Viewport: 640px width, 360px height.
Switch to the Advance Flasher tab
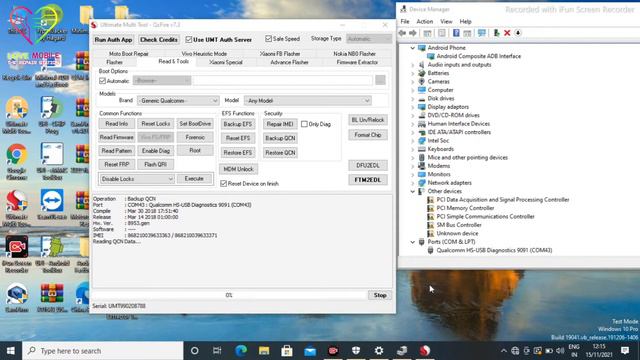(x=289, y=62)
